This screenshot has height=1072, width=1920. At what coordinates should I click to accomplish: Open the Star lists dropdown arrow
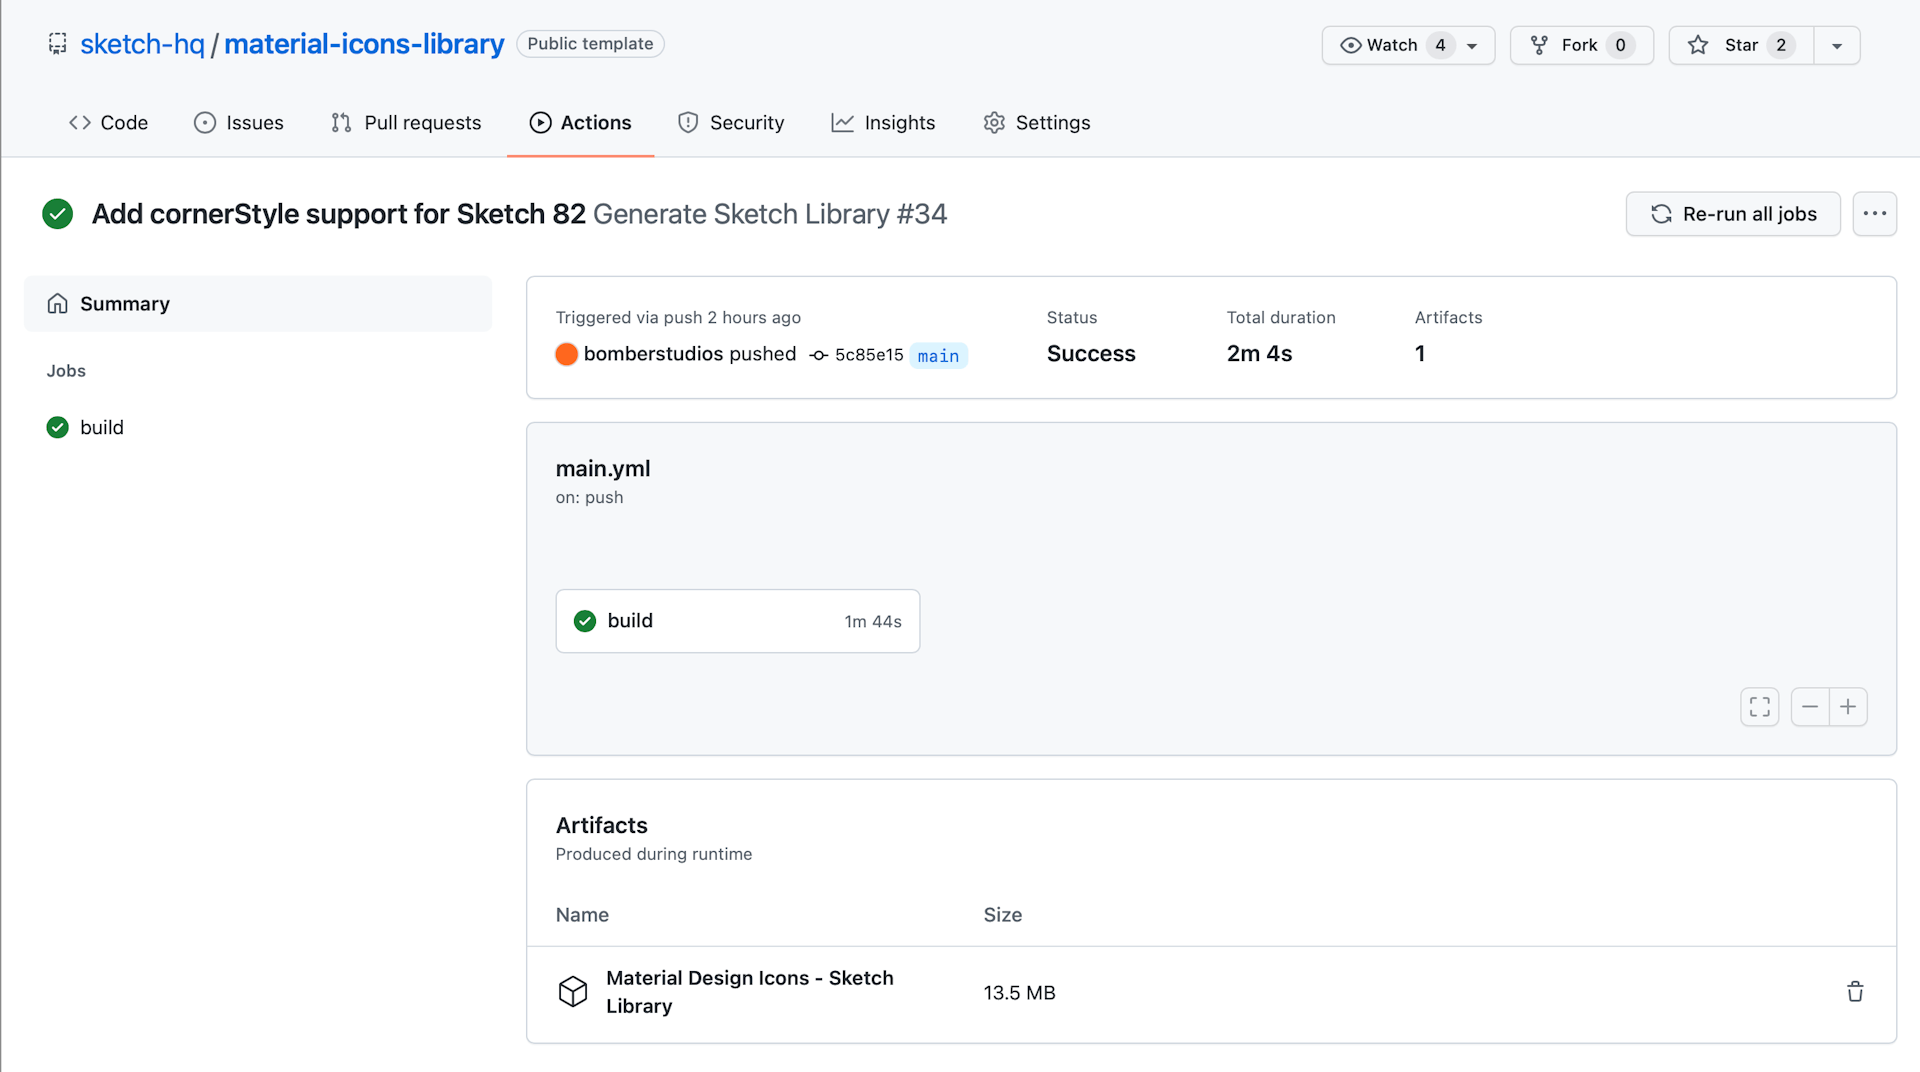tap(1837, 45)
